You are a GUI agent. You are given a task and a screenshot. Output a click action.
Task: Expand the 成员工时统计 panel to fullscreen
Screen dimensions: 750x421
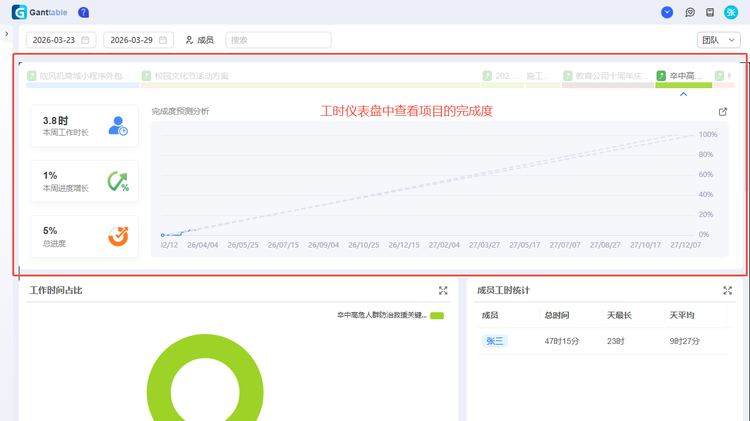[x=728, y=290]
